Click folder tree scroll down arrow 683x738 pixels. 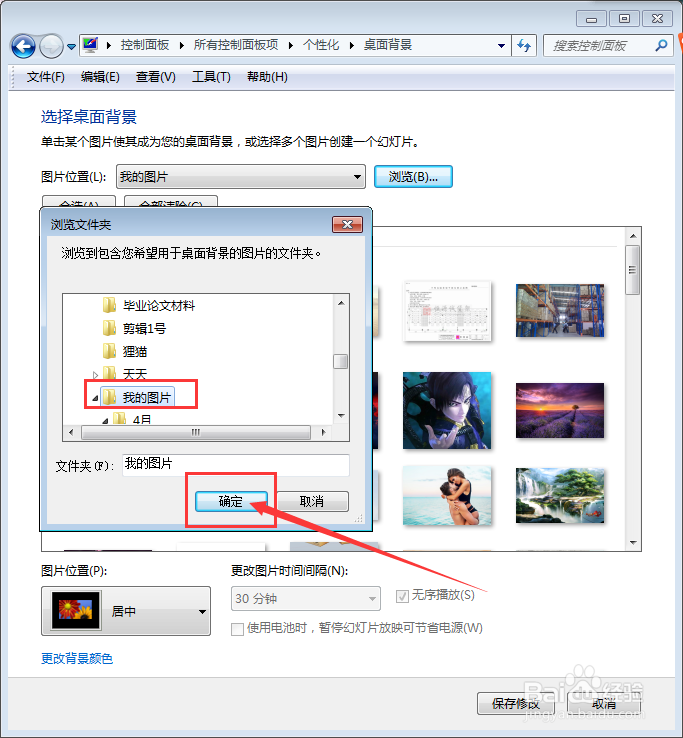pyautogui.click(x=341, y=416)
